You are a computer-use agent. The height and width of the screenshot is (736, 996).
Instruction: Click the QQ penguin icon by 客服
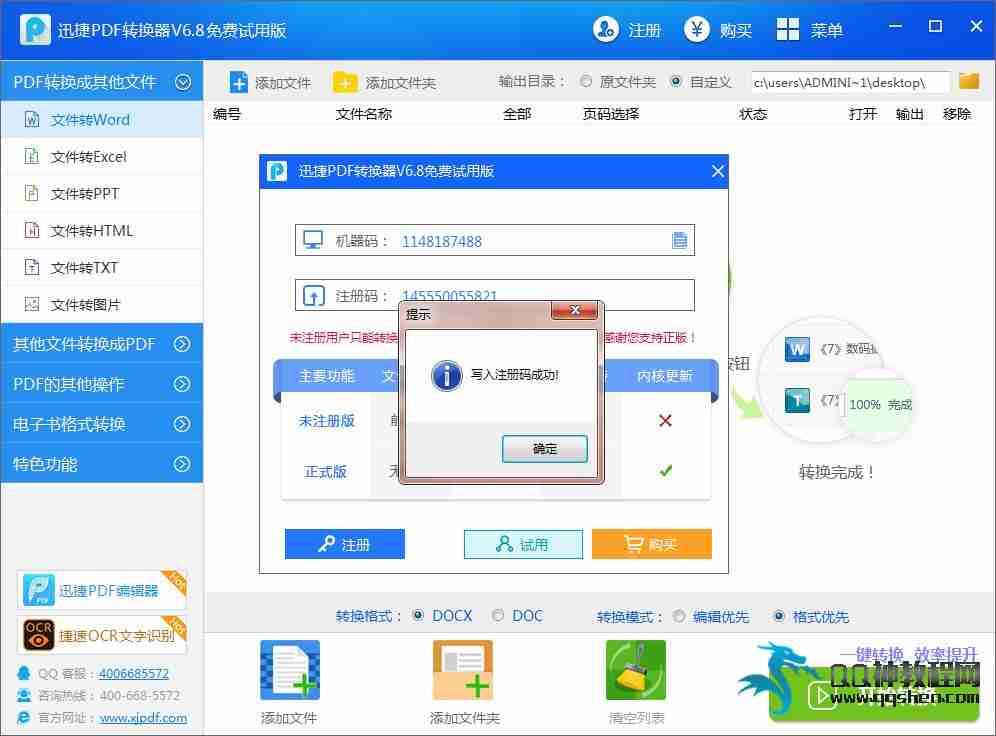pyautogui.click(x=24, y=673)
